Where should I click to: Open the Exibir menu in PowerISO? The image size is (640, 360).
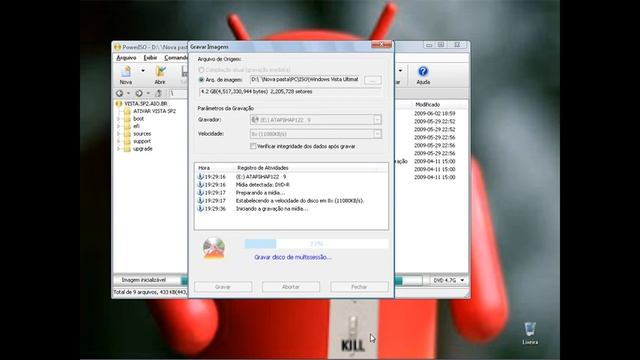[150, 58]
